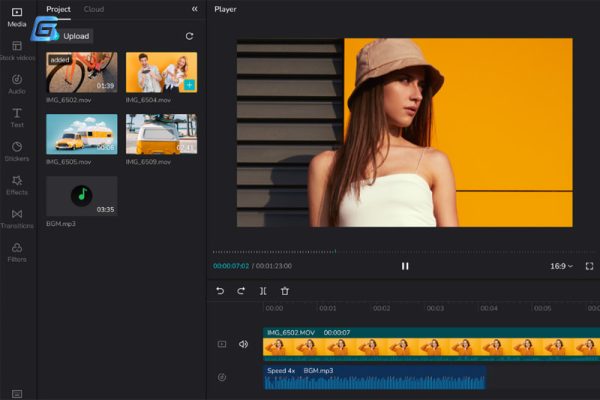
Task: Refresh the project media list
Action: (x=189, y=36)
